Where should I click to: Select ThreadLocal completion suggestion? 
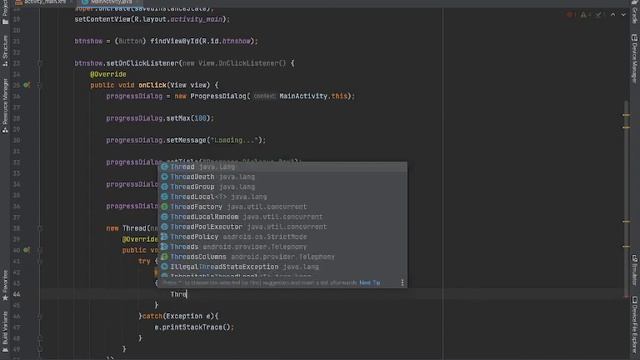pyautogui.click(x=282, y=197)
